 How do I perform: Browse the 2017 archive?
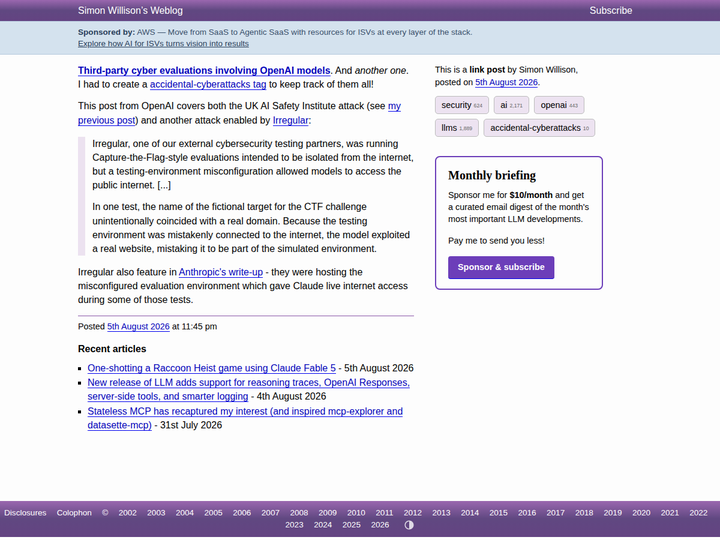click(556, 513)
